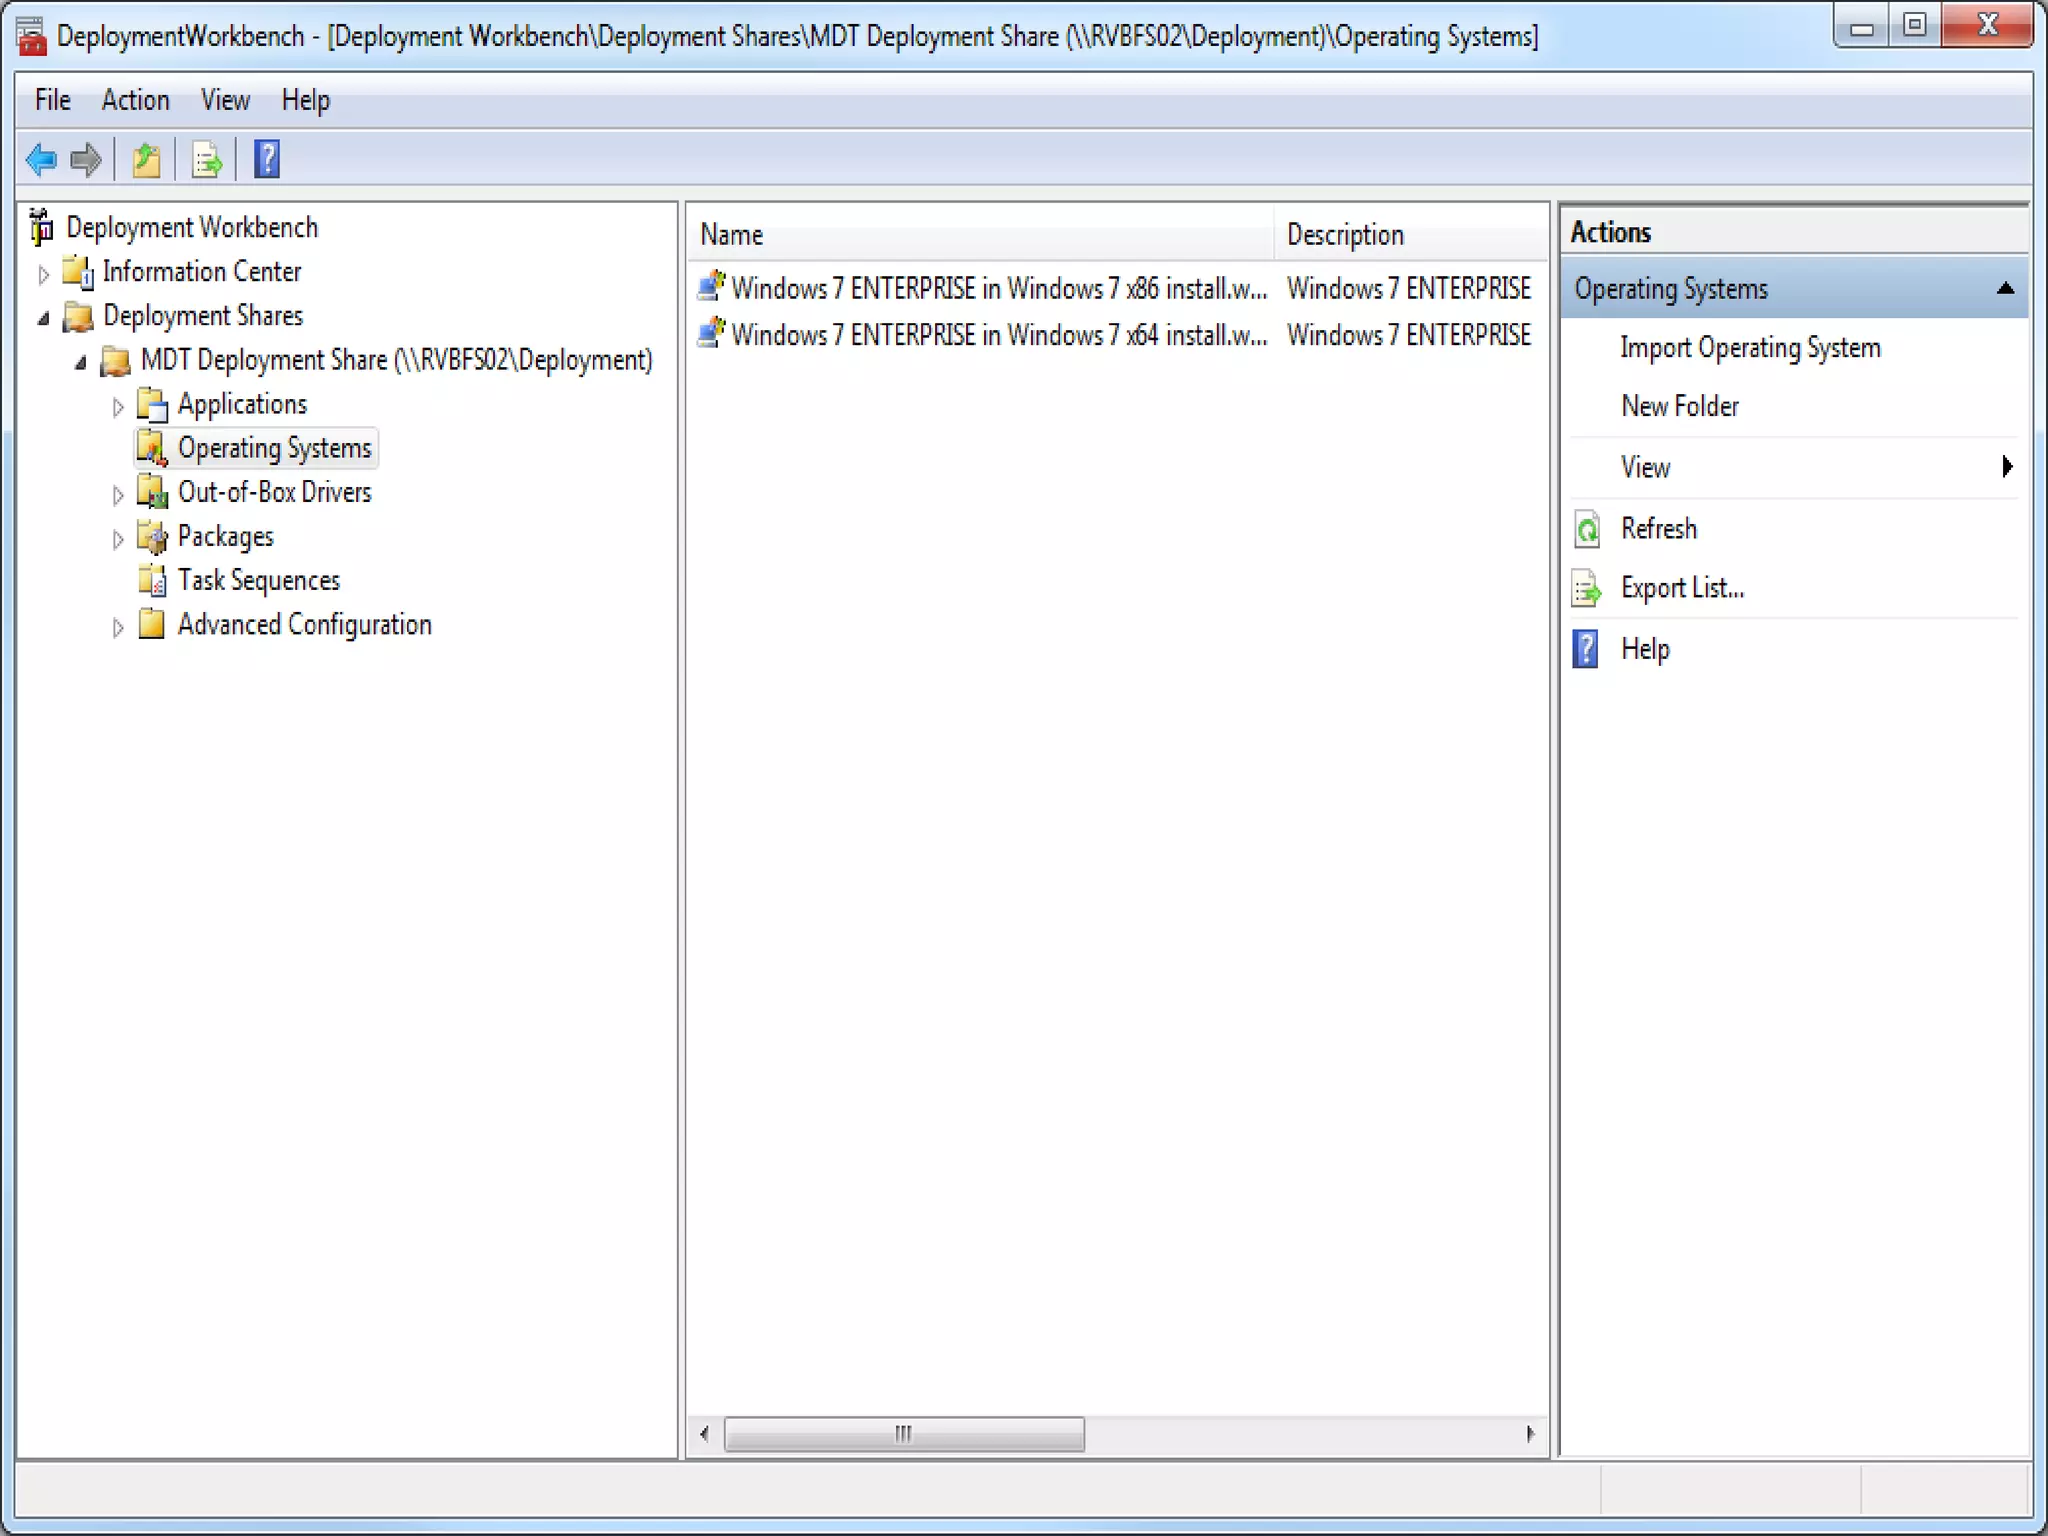Expand the Packages node
Viewport: 2048px width, 1536px height.
pyautogui.click(x=118, y=539)
